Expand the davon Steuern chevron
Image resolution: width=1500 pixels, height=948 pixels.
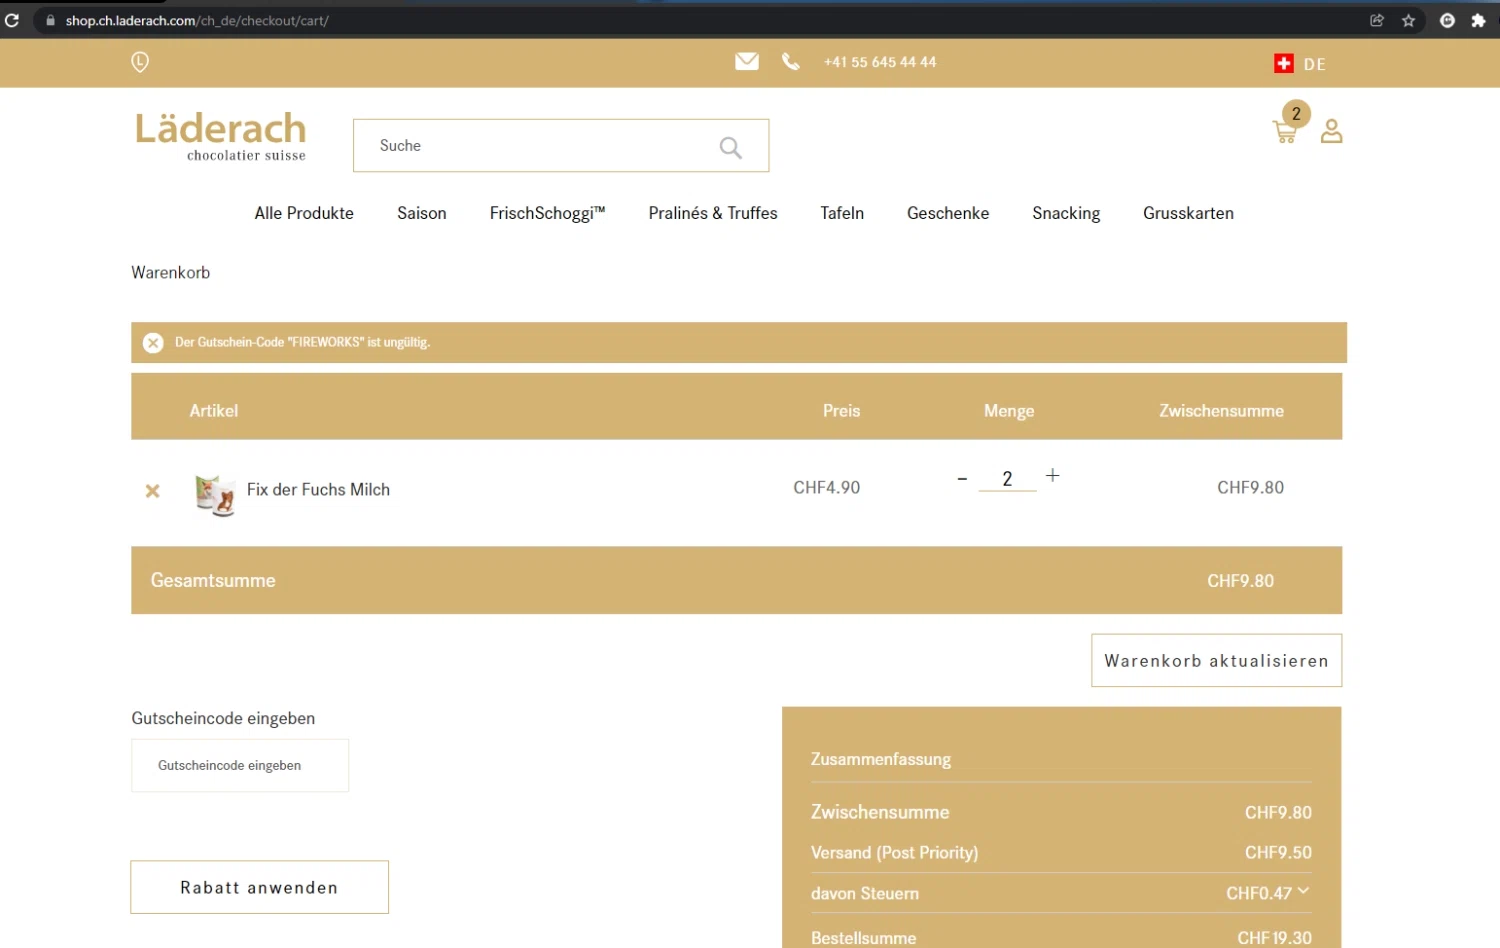tap(1303, 891)
